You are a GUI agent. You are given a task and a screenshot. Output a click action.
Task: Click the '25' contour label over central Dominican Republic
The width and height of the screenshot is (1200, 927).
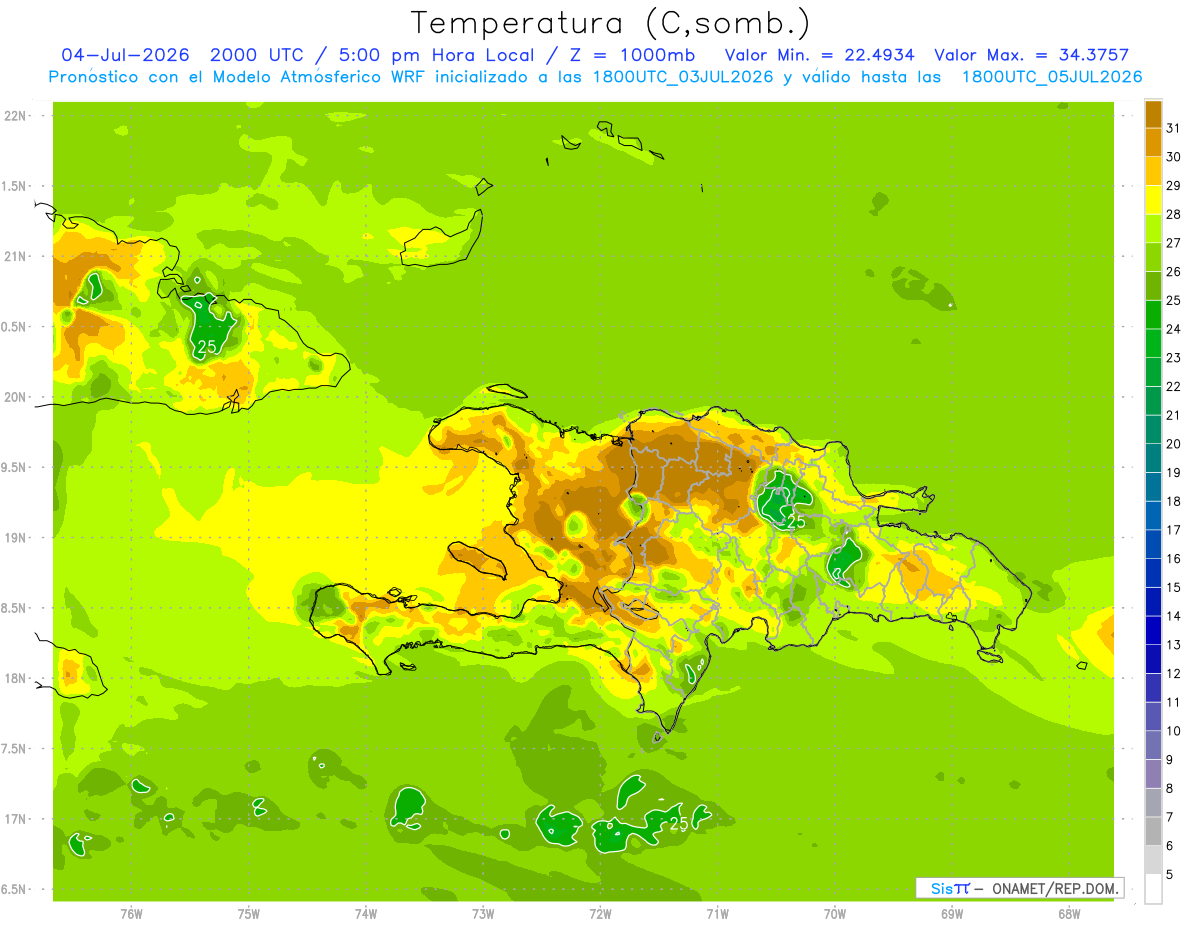[x=796, y=521]
